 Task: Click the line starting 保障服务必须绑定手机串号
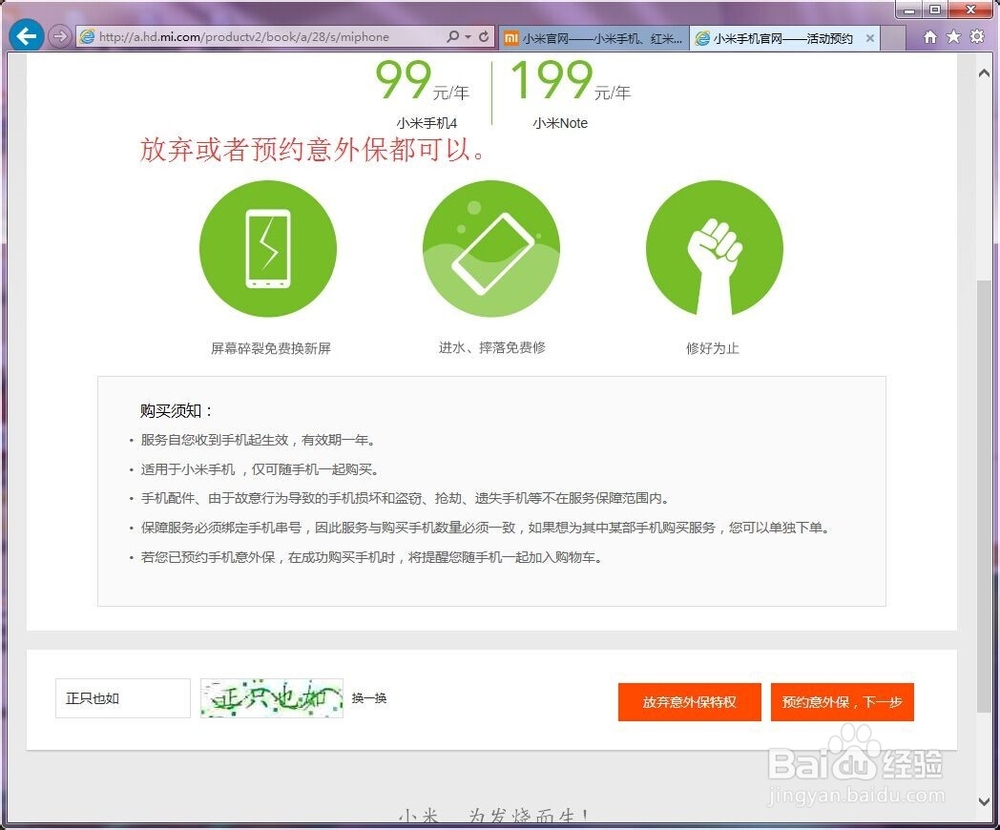click(485, 528)
